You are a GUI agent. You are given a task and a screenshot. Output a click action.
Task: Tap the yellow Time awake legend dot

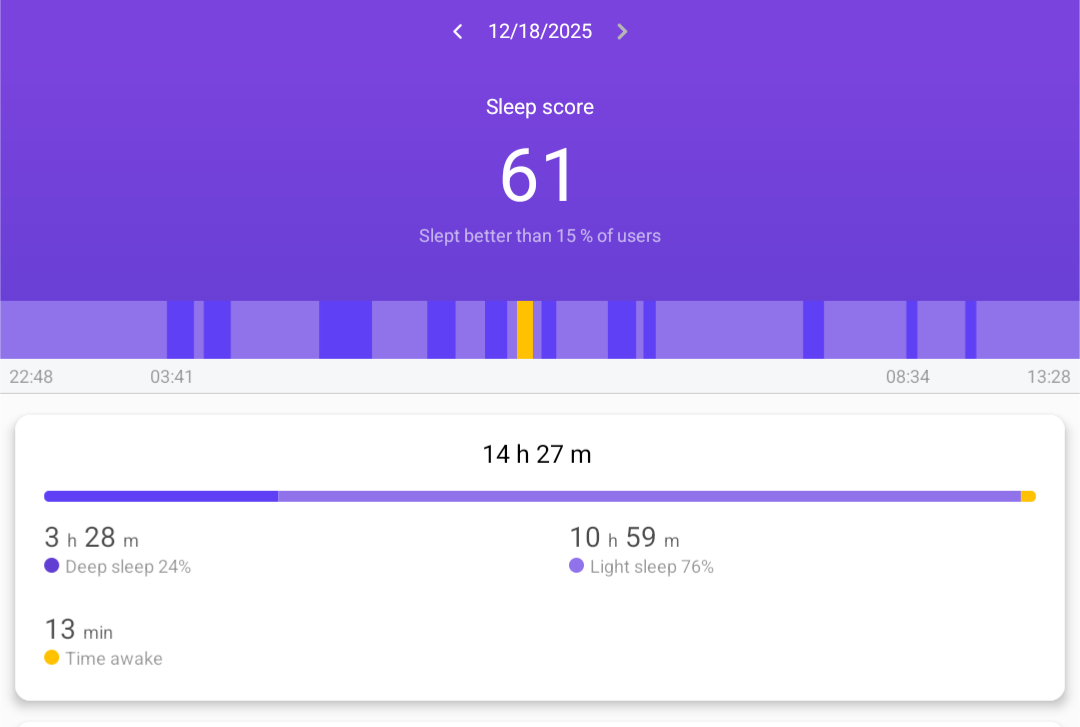52,658
